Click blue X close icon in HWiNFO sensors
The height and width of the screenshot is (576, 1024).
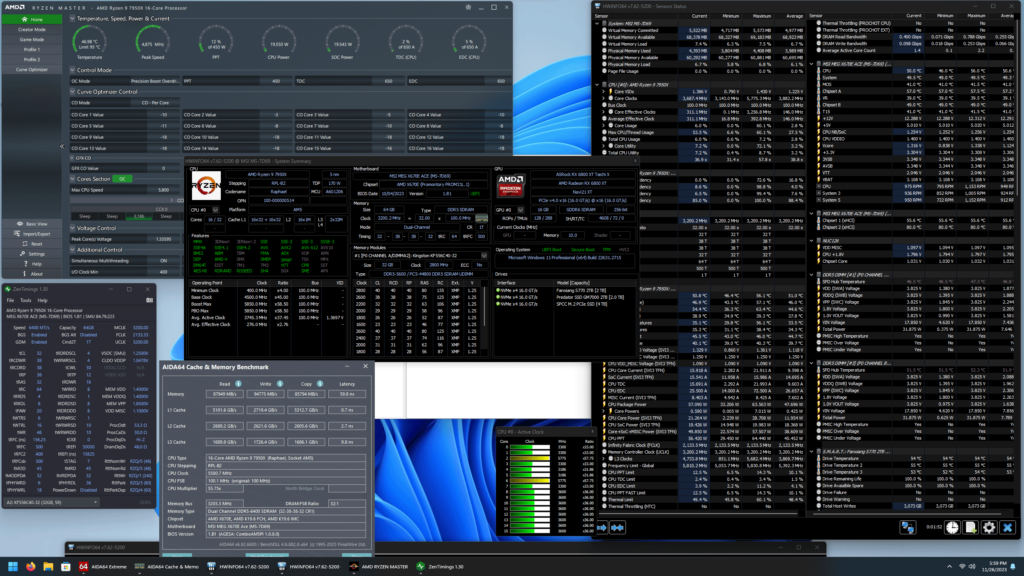[x=1007, y=528]
